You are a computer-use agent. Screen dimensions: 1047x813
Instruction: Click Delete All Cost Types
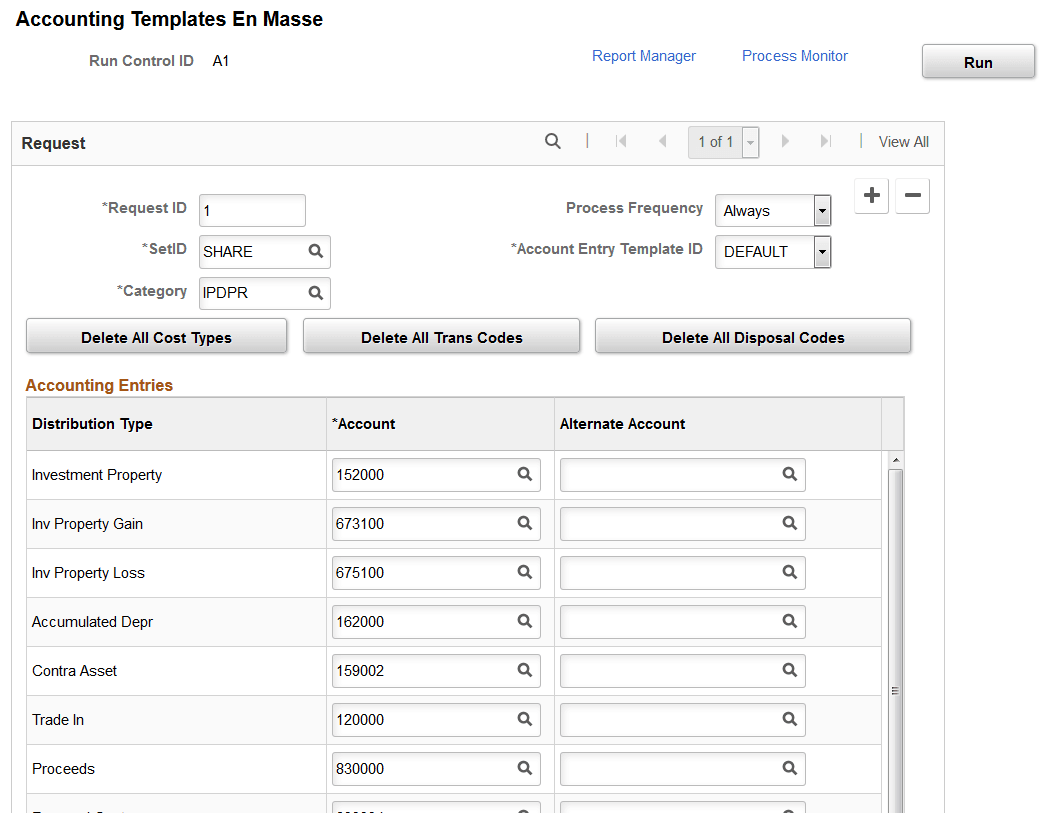156,336
